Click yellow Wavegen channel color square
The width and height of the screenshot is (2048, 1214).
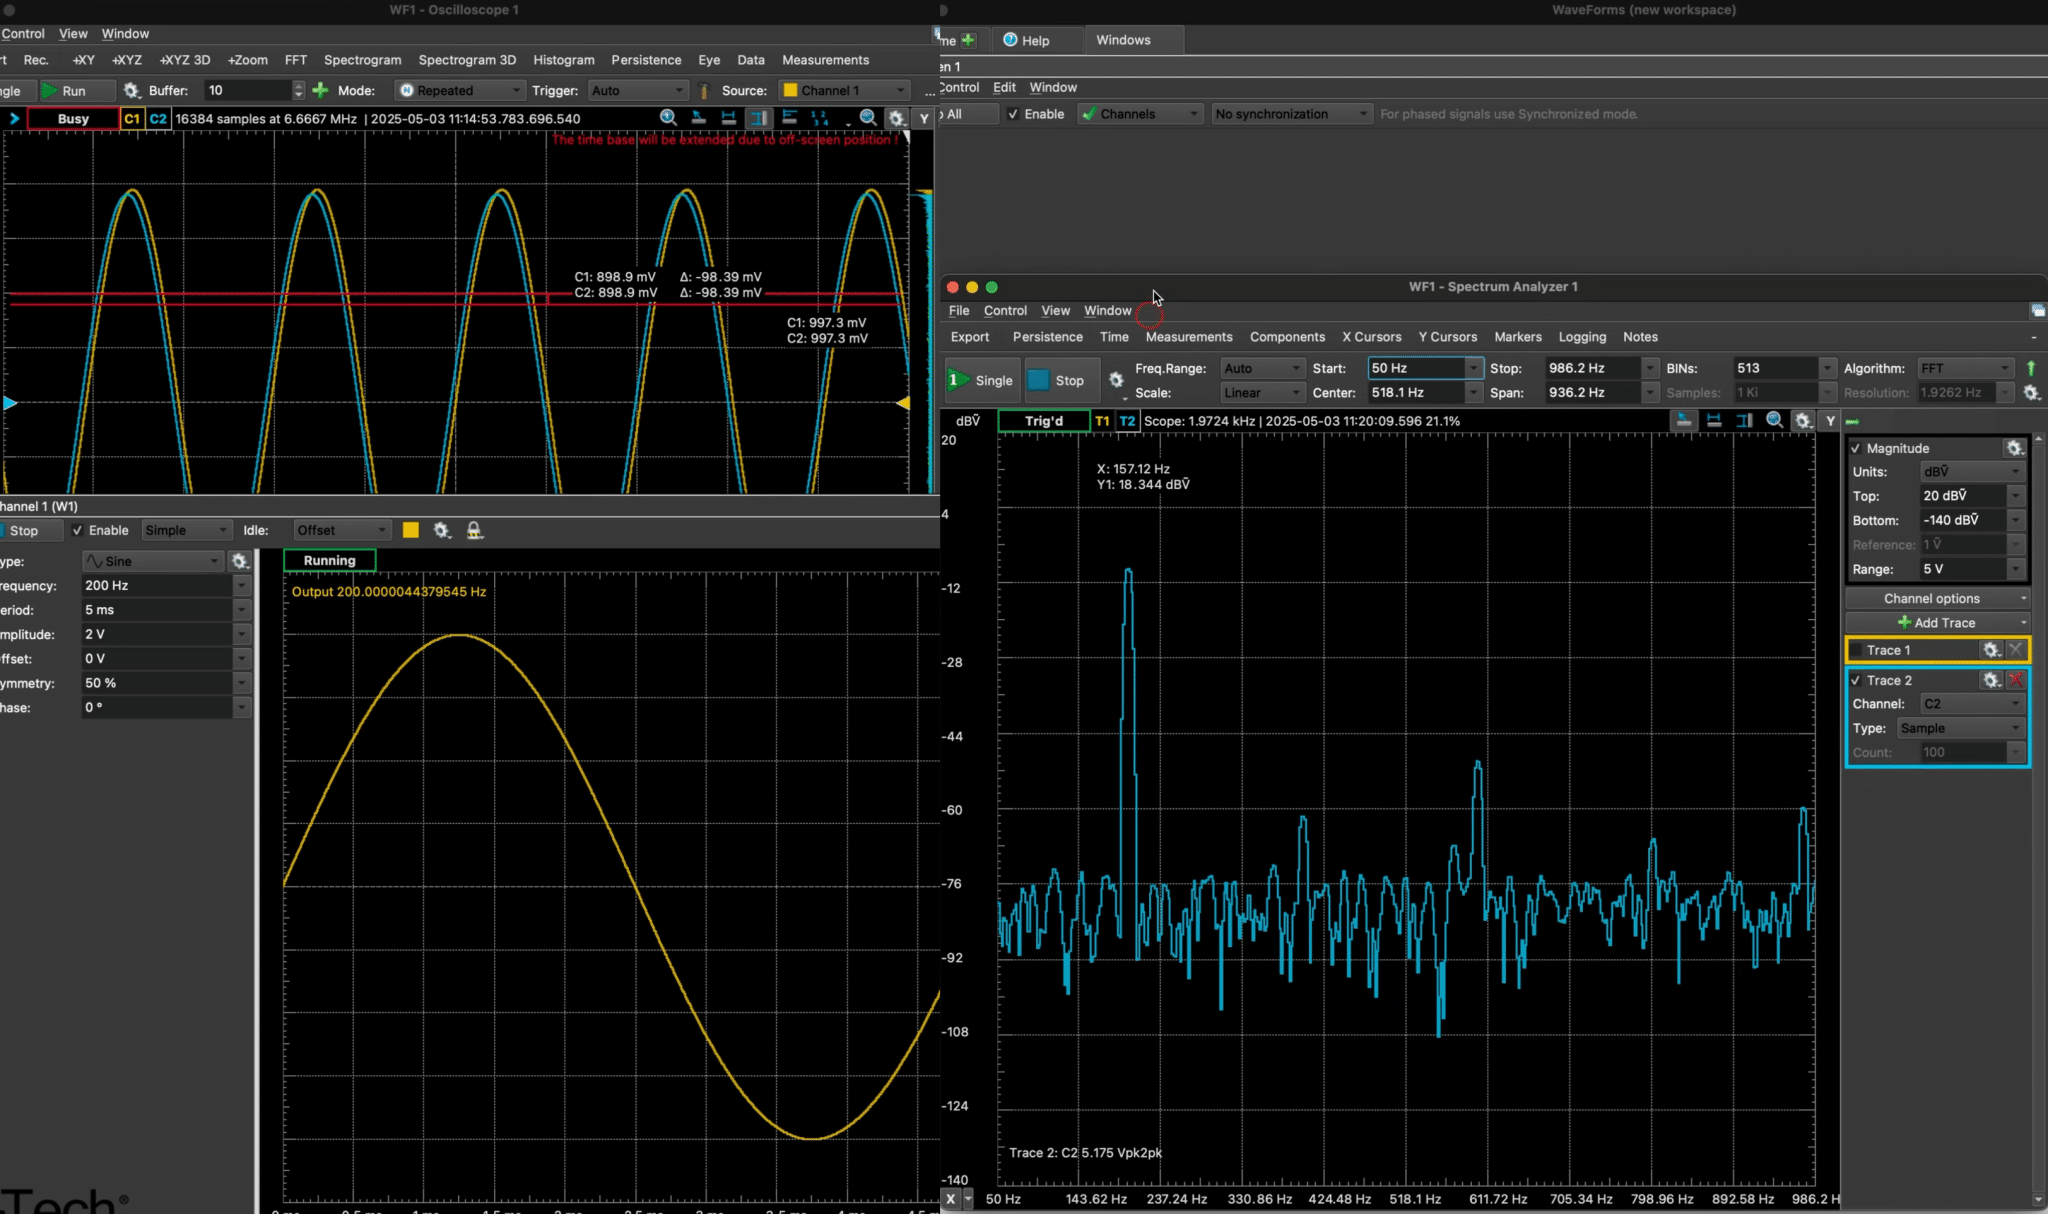coord(410,530)
